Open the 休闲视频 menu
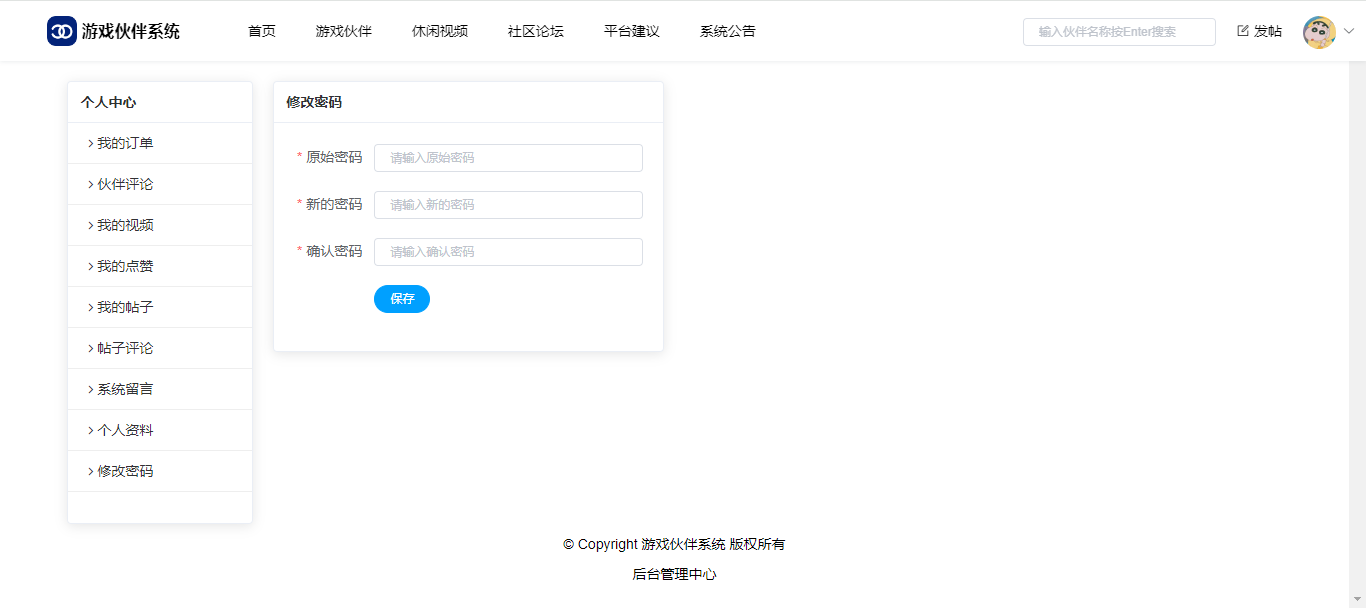The height and width of the screenshot is (608, 1366). click(x=440, y=31)
